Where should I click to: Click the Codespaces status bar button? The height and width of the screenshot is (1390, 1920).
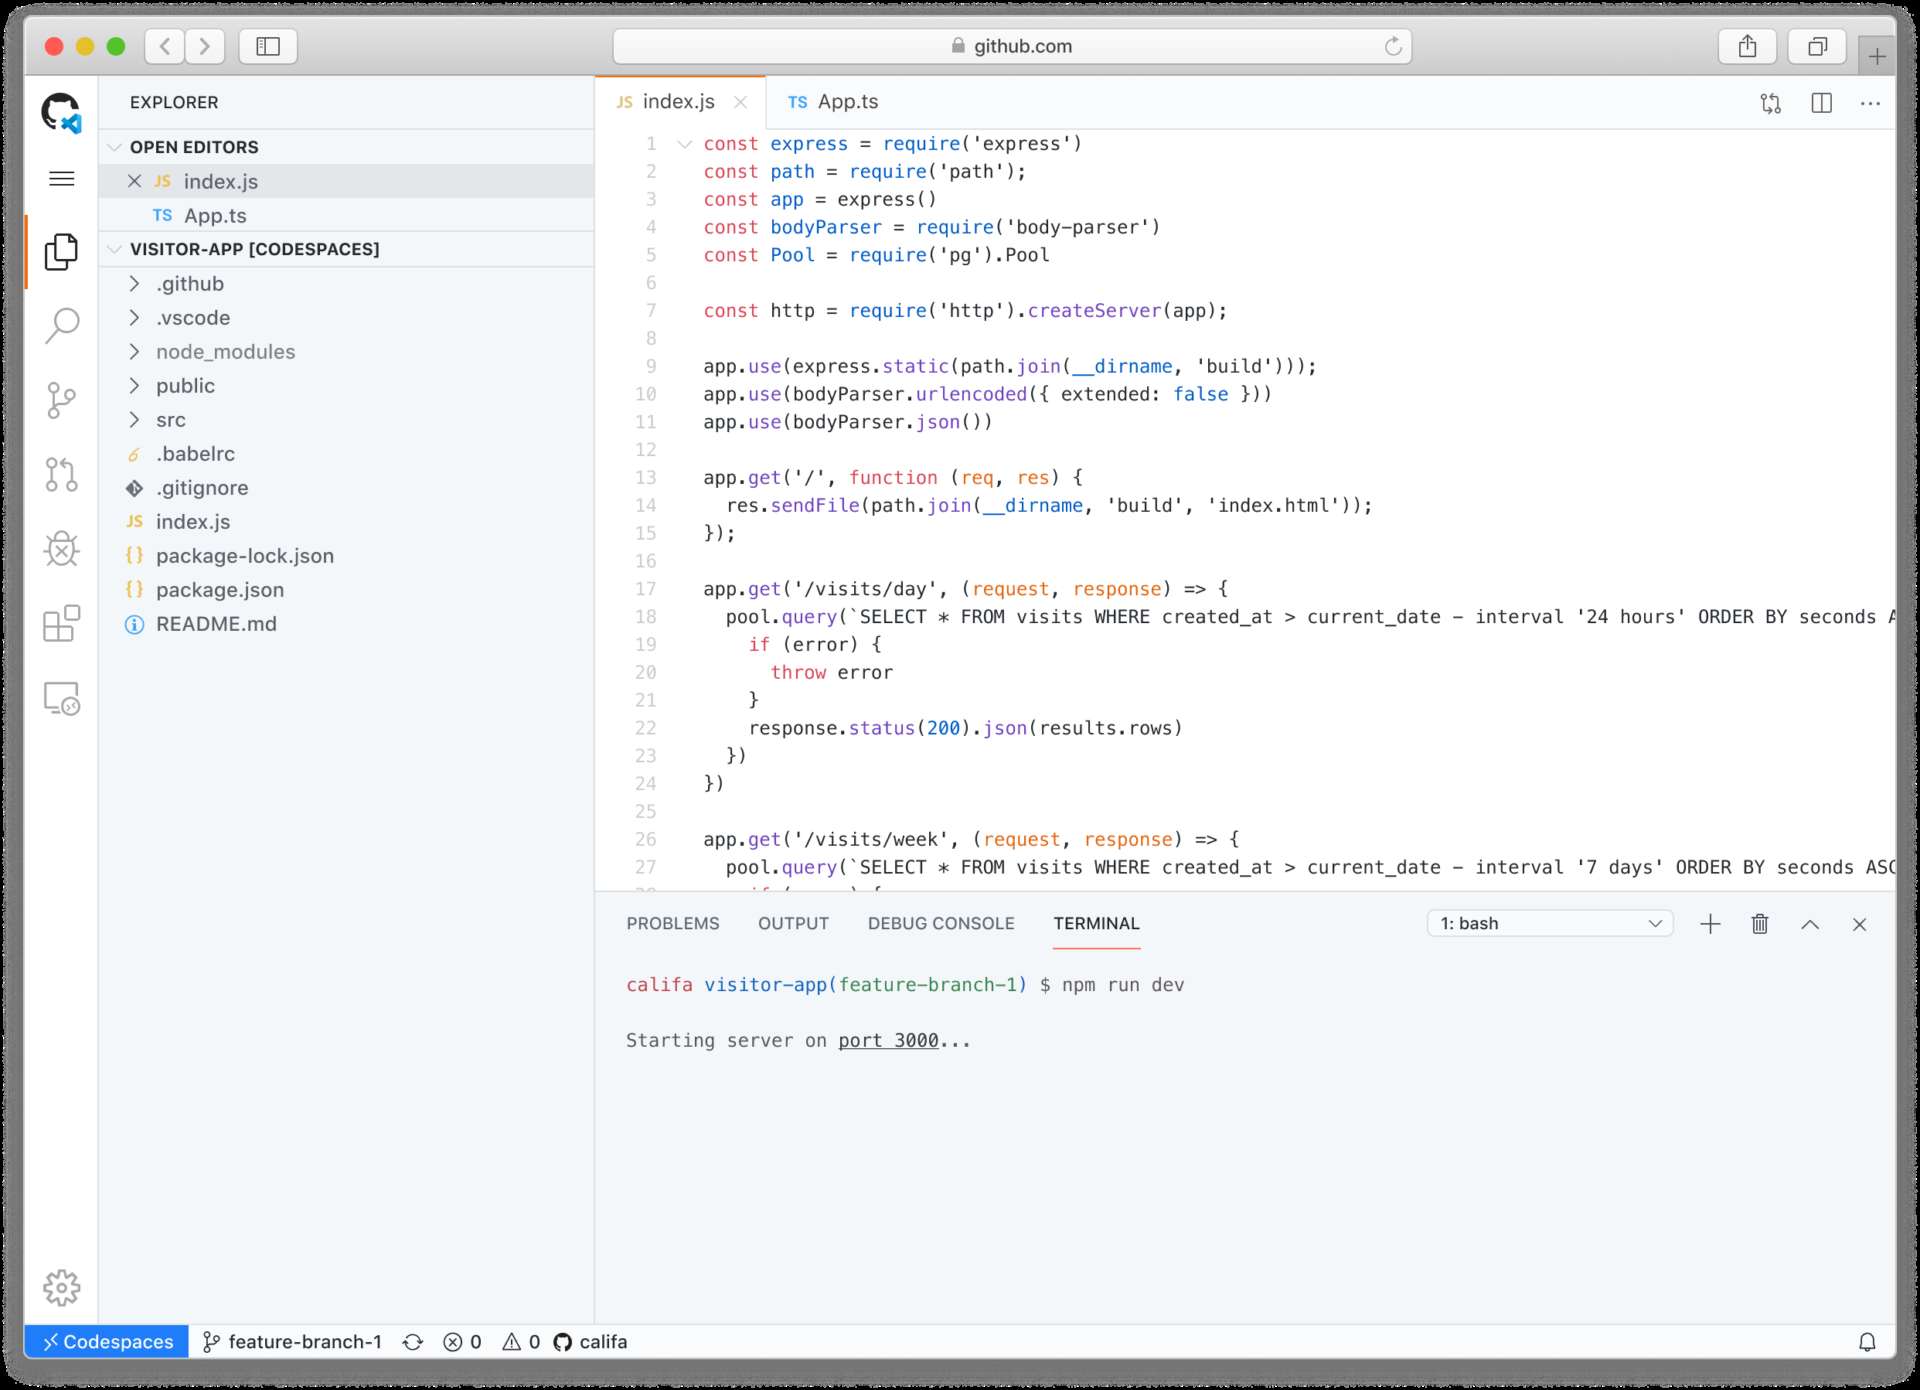click(106, 1342)
